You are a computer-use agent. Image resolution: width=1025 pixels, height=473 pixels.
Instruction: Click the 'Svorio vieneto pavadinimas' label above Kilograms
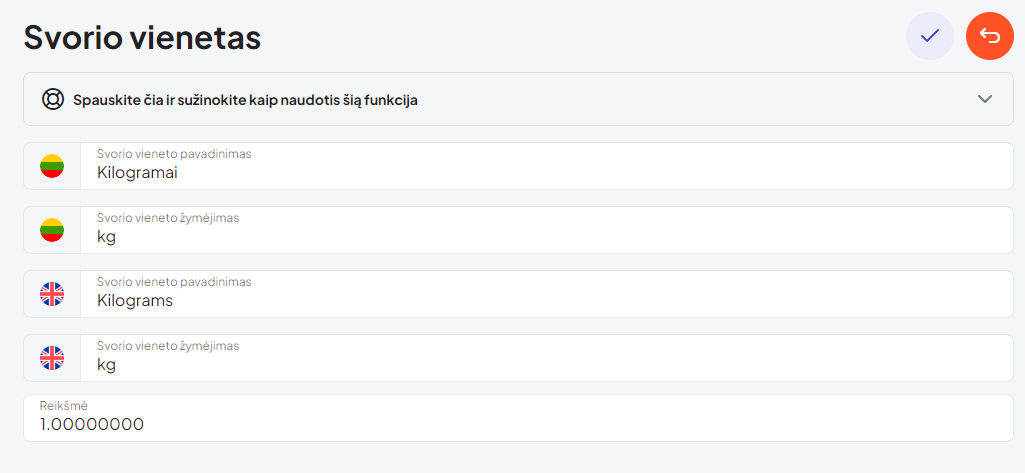point(174,282)
